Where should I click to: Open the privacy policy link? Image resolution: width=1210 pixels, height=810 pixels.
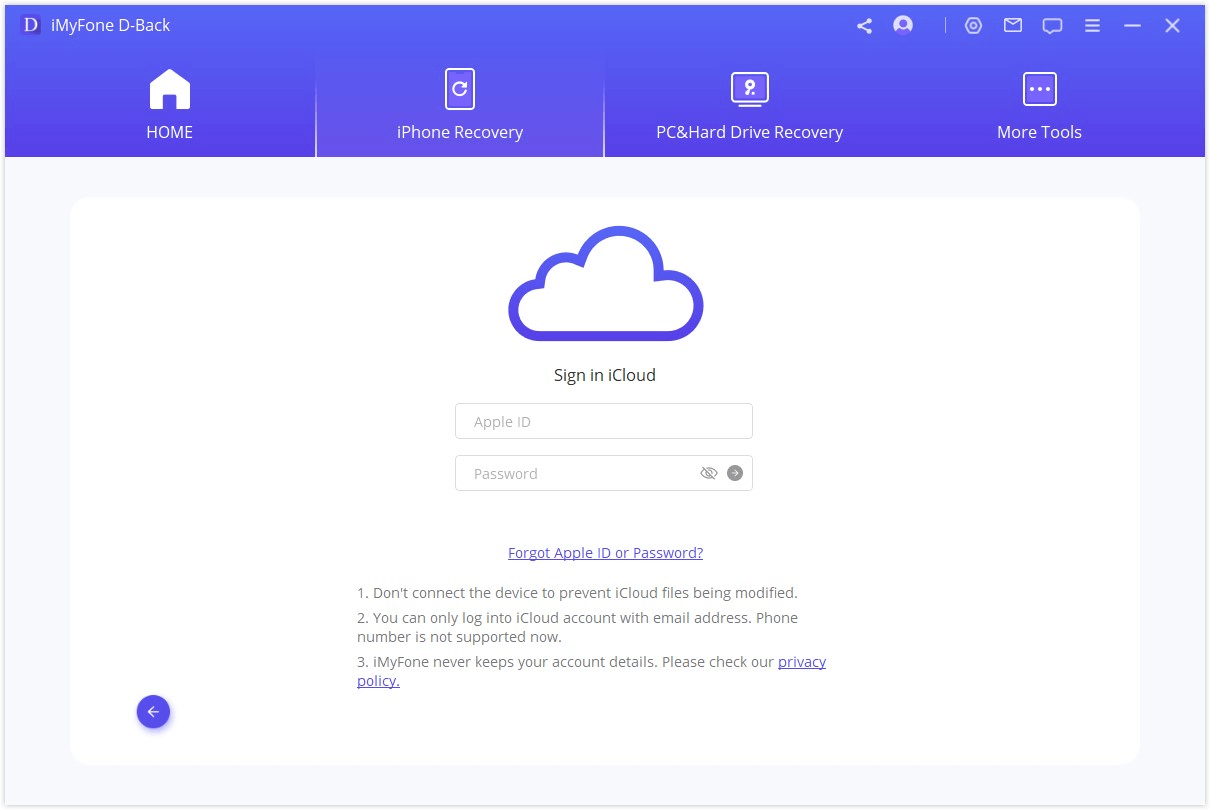801,662
